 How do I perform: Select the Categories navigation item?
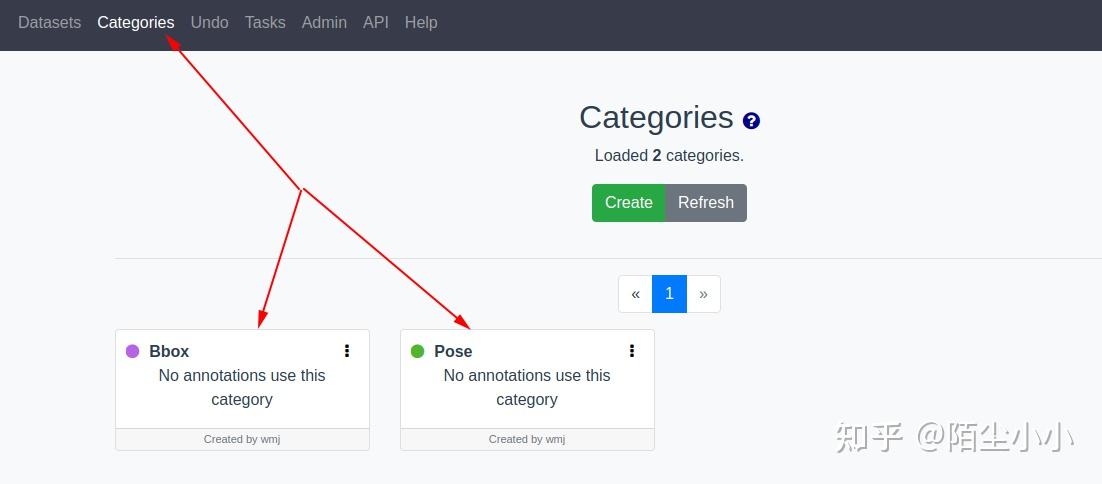click(x=136, y=22)
